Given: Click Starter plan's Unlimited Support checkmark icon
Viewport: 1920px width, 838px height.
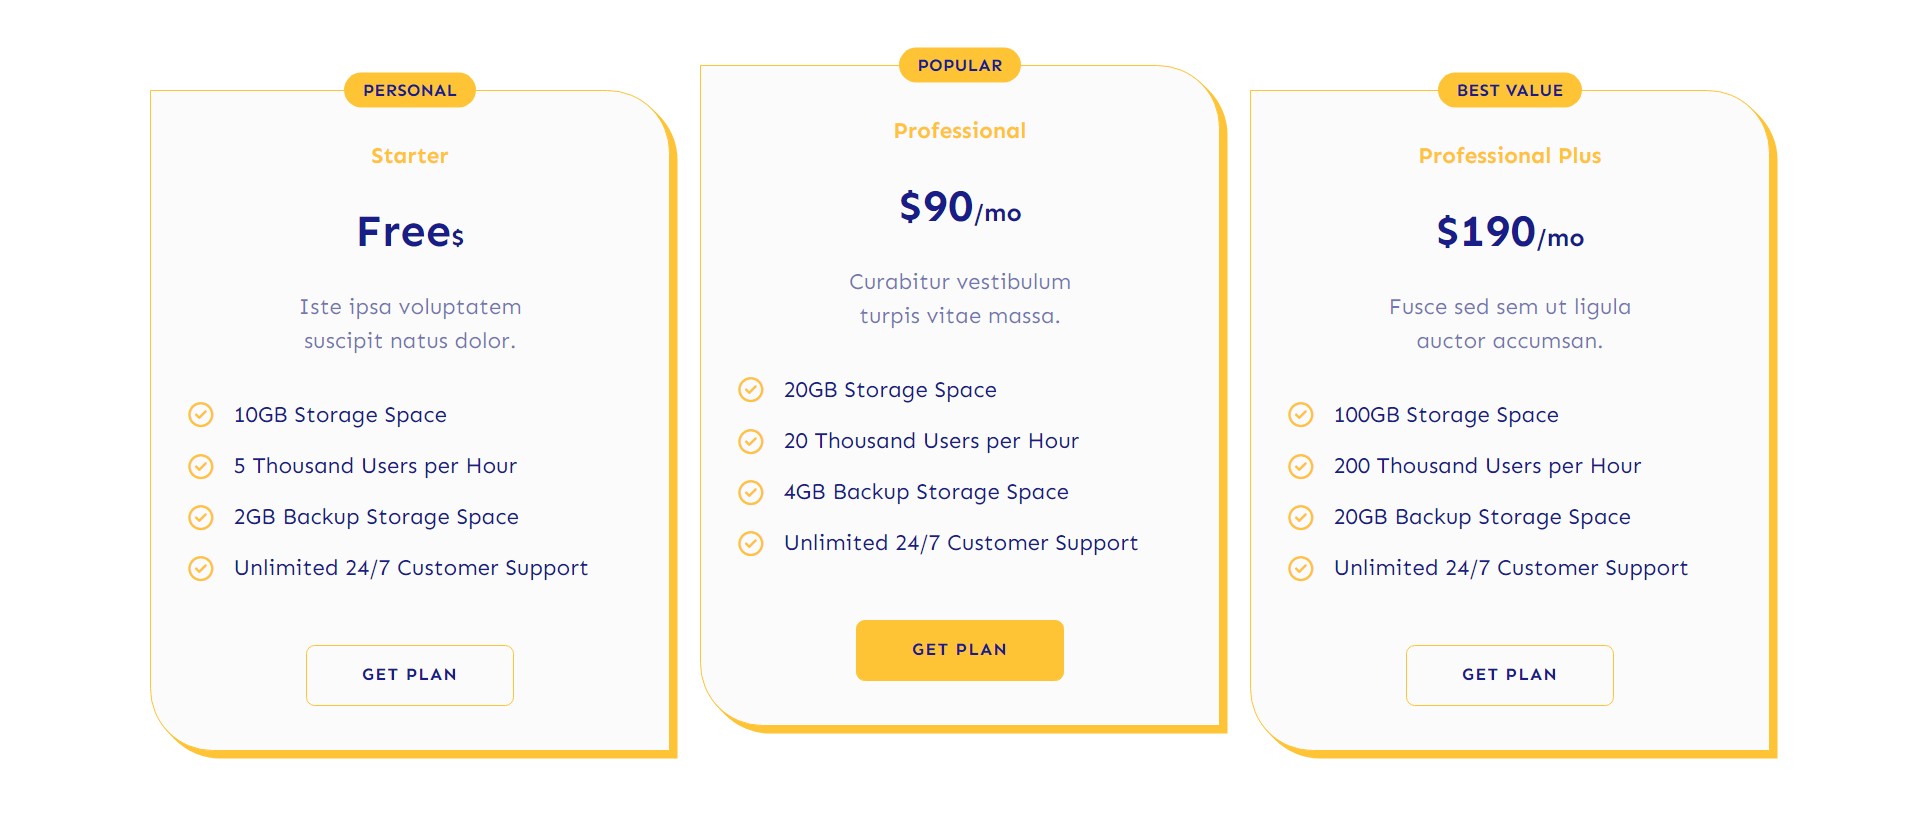Looking at the screenshot, I should (201, 568).
